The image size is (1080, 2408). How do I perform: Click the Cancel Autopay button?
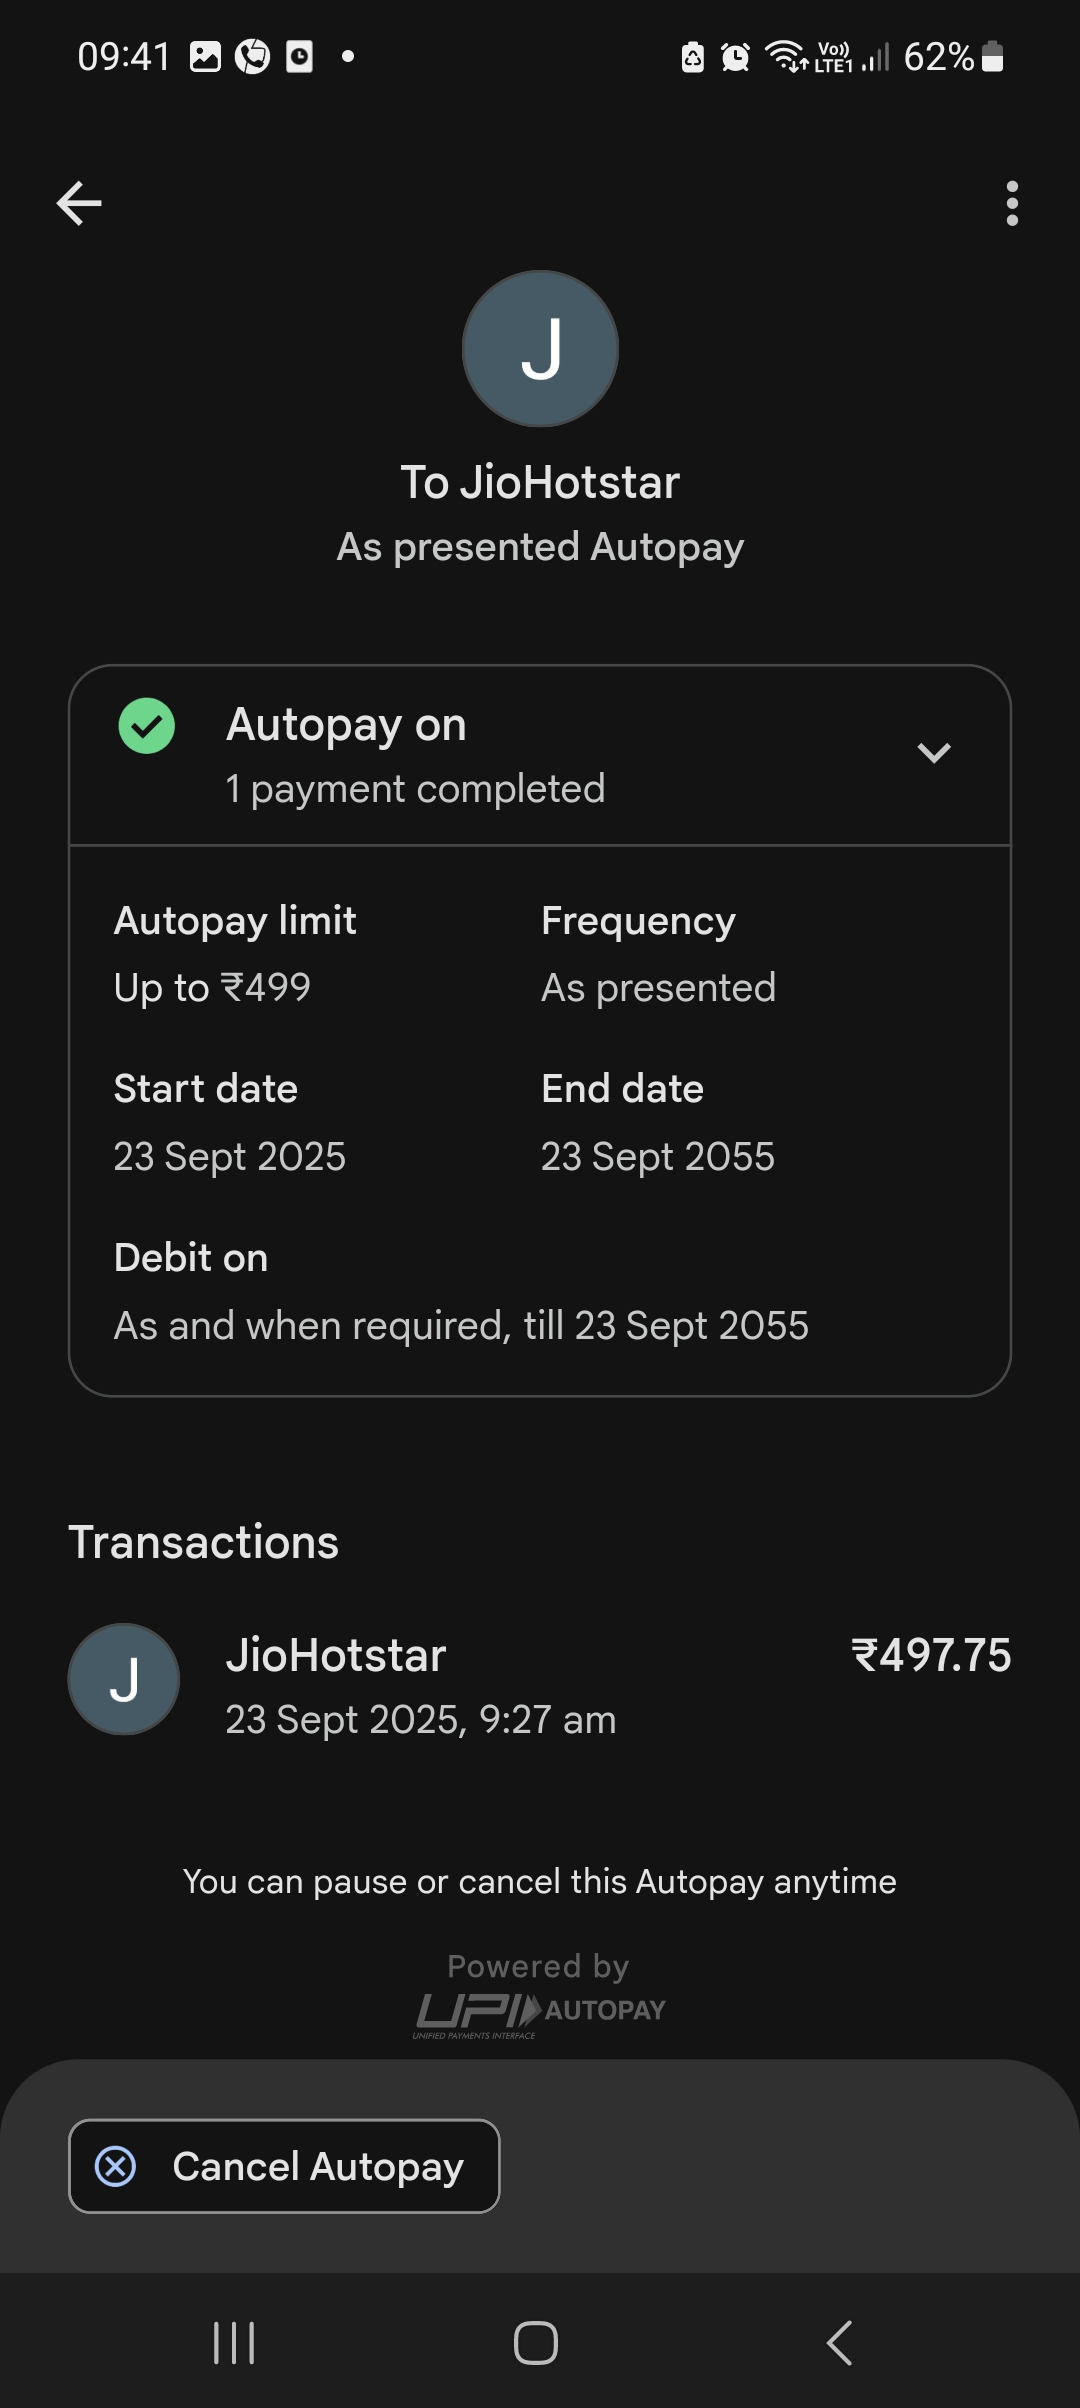pyautogui.click(x=284, y=2166)
